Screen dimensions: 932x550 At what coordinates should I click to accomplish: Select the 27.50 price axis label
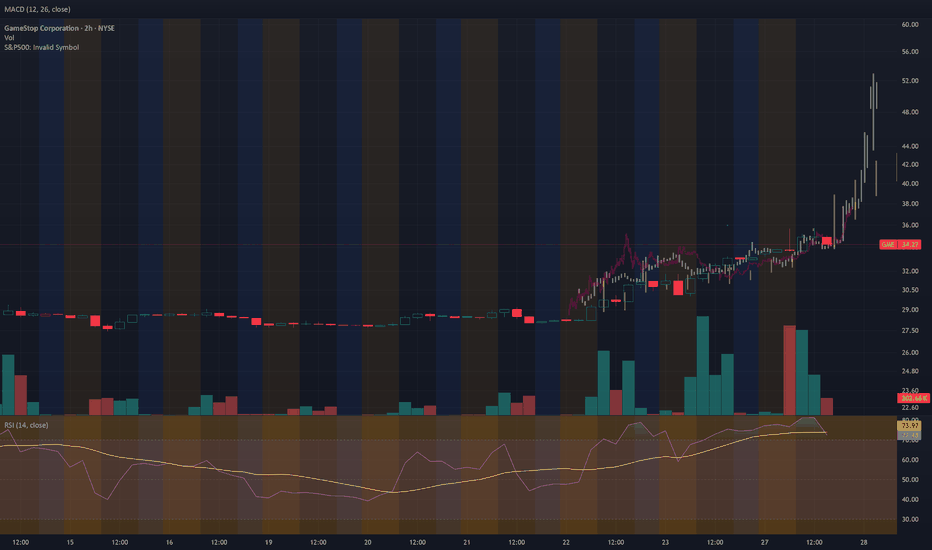[x=909, y=331]
